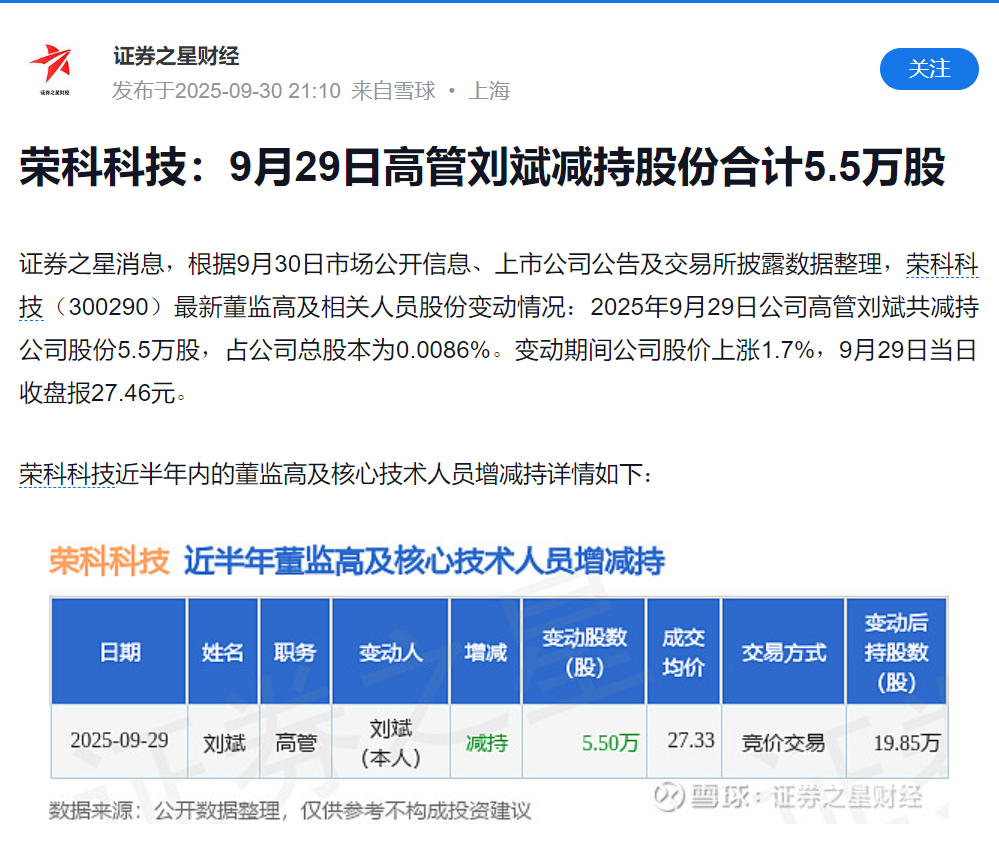Click the 变动股数(股) column header
The width and height of the screenshot is (999, 858).
click(584, 652)
